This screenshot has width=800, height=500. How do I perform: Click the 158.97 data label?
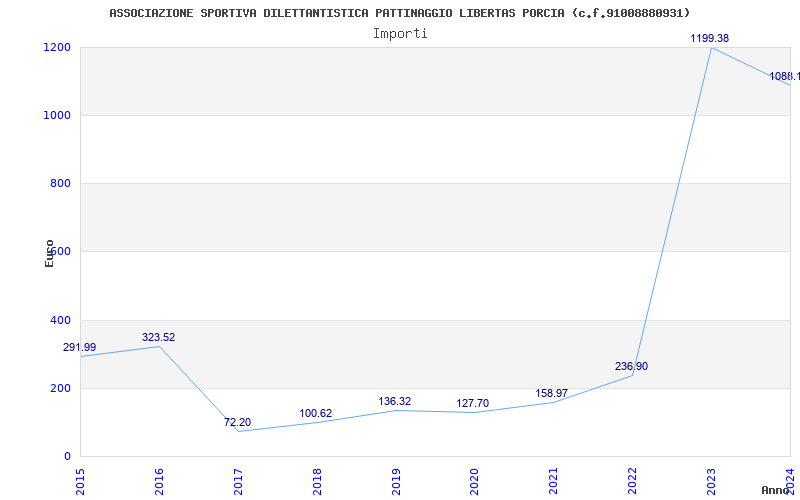click(552, 393)
